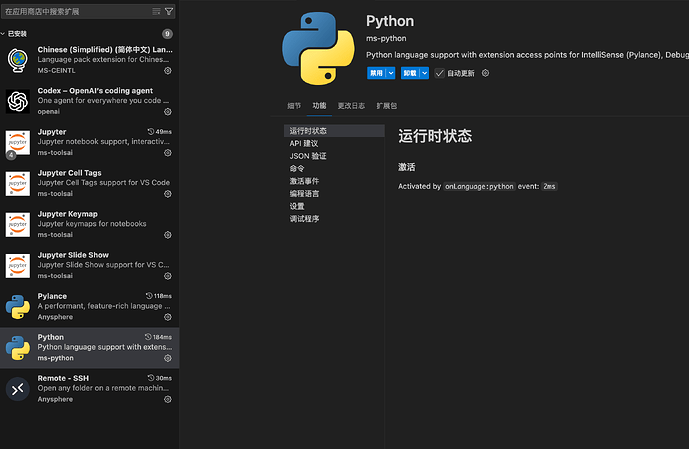Screen dimensions: 689x449
Task: Click the Python 184ms activation indicator
Action: coord(158,337)
